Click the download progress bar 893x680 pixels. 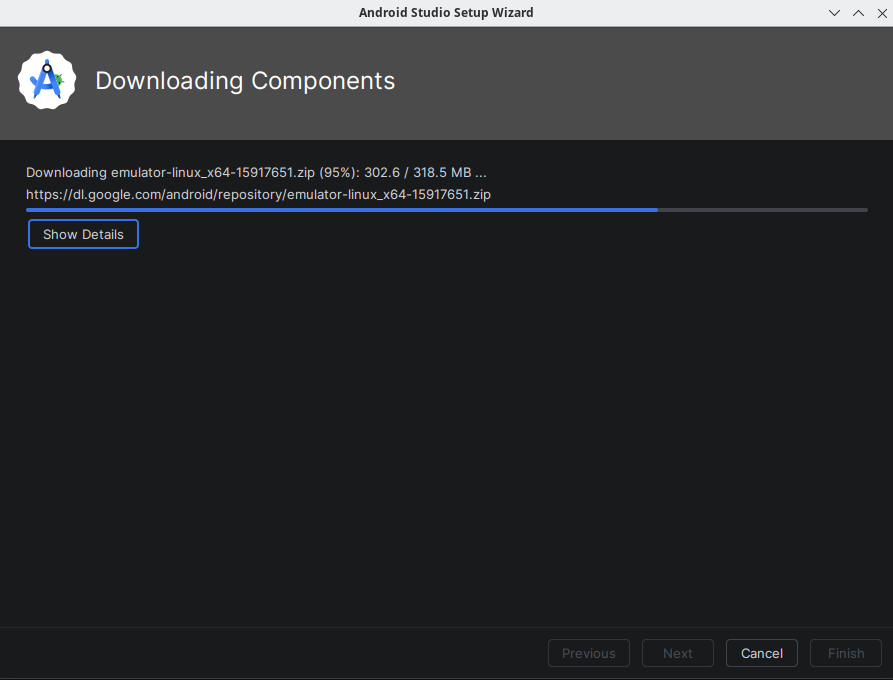pyautogui.click(x=446, y=210)
